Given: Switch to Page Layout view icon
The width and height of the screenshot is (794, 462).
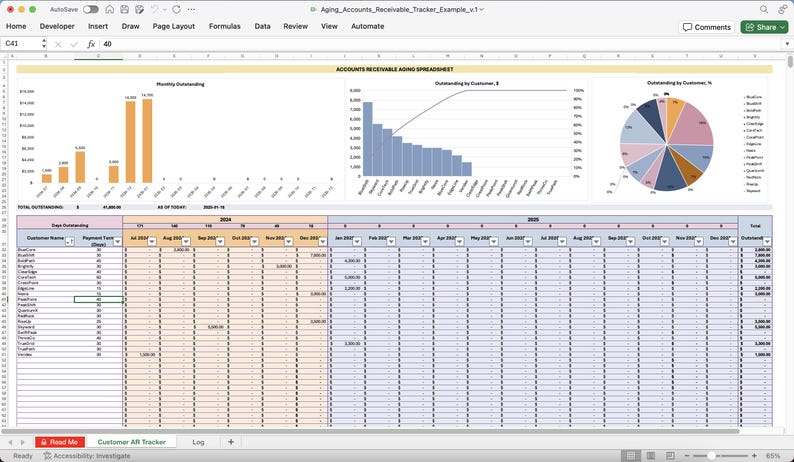Looking at the screenshot, I should pos(651,456).
